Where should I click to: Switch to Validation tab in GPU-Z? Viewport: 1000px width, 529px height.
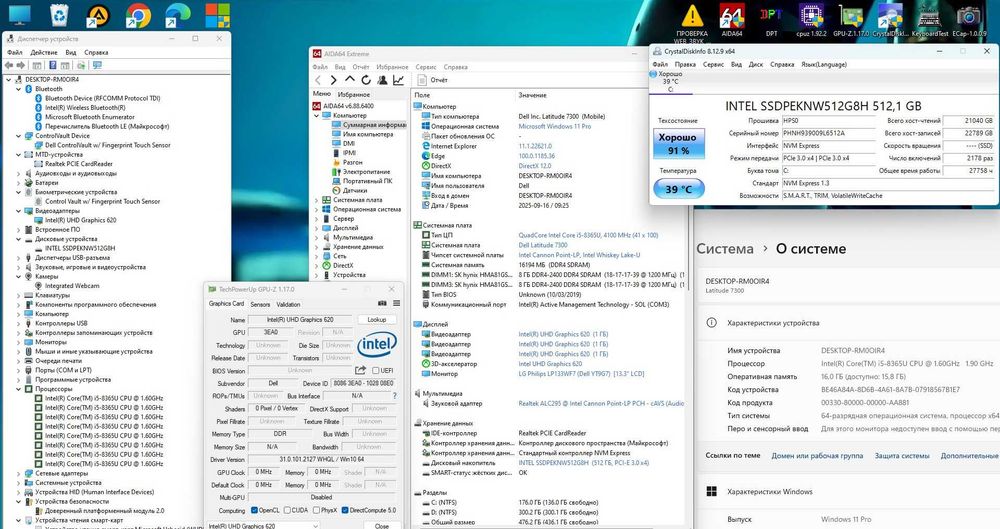pyautogui.click(x=288, y=304)
